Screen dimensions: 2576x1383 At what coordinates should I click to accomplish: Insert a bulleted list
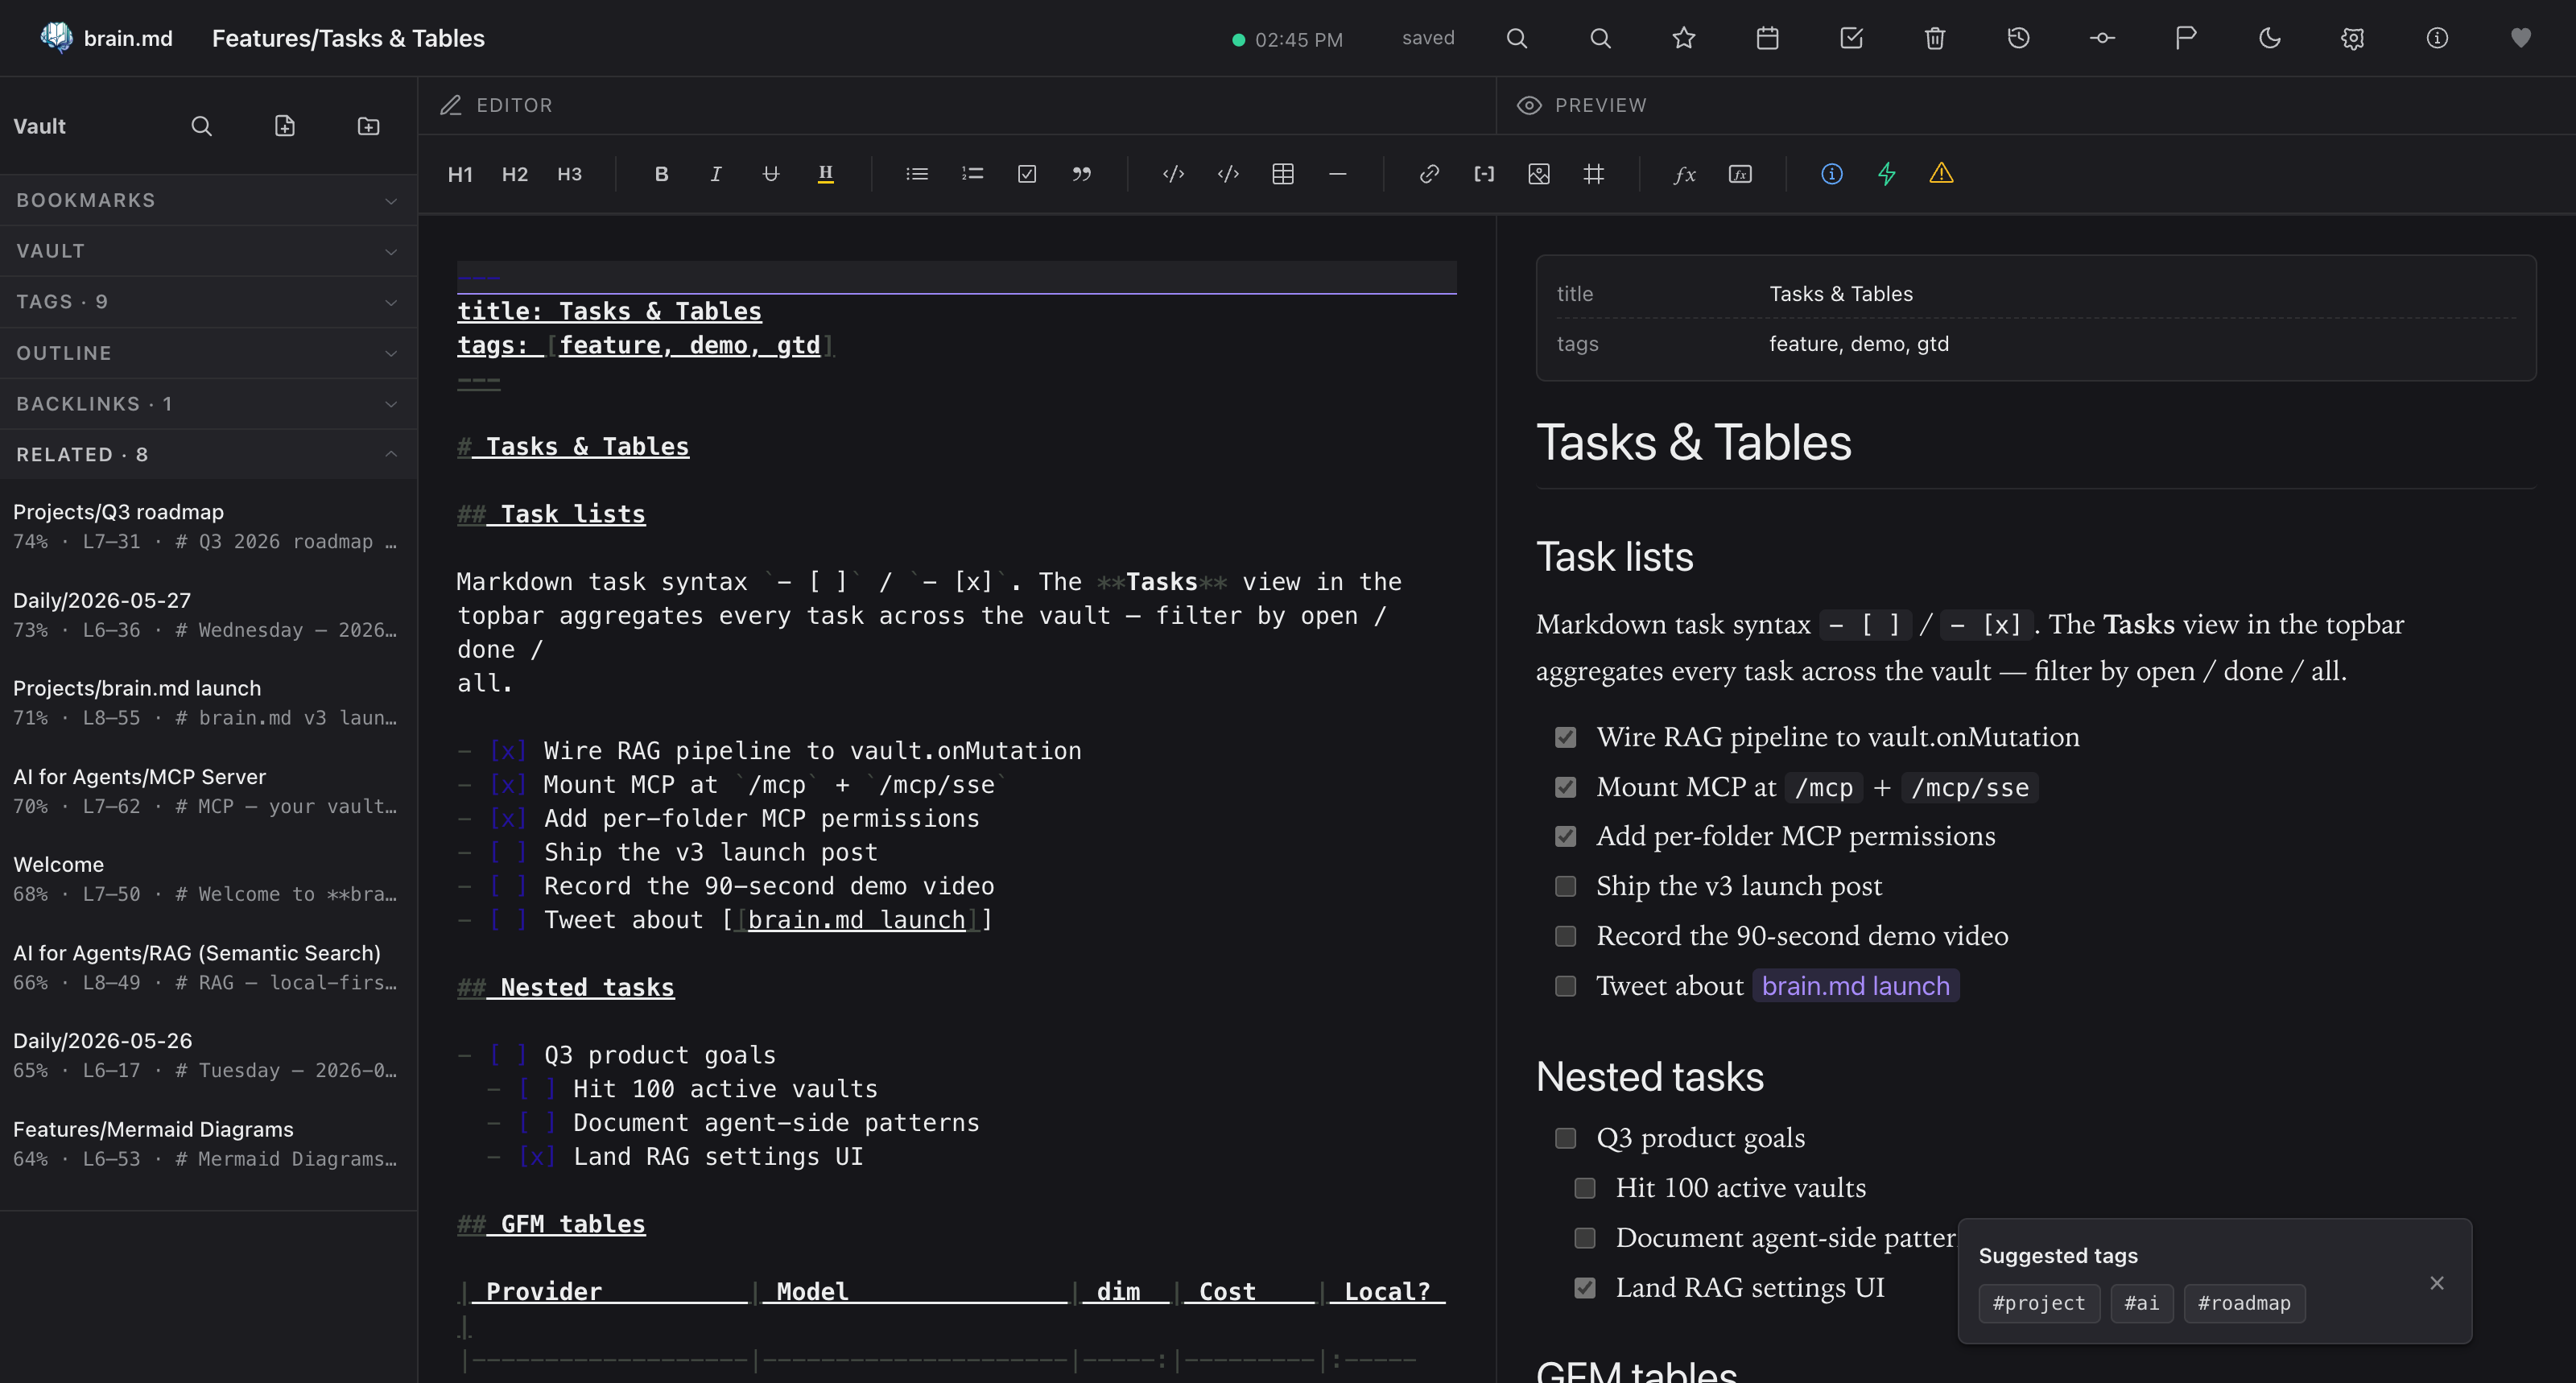point(917,174)
